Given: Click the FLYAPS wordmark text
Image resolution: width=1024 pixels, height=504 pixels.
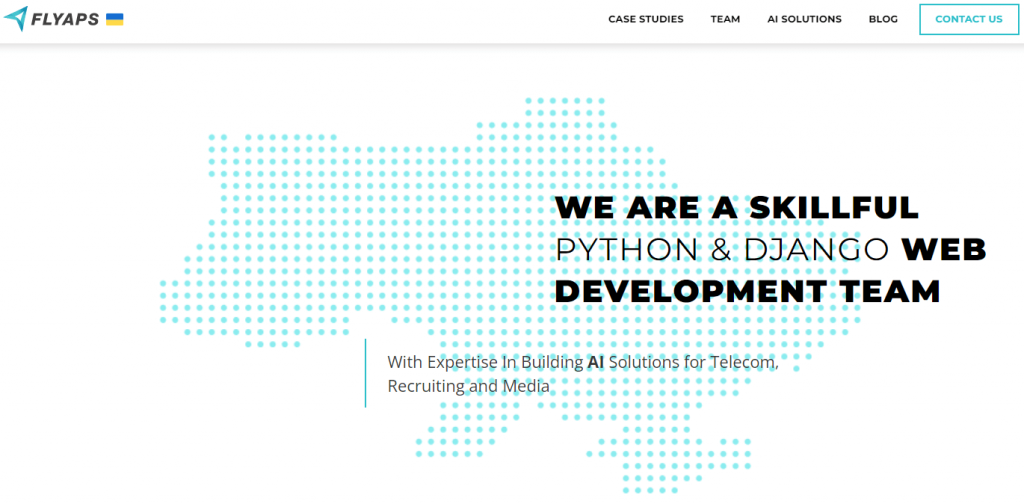Looking at the screenshot, I should [x=65, y=20].
